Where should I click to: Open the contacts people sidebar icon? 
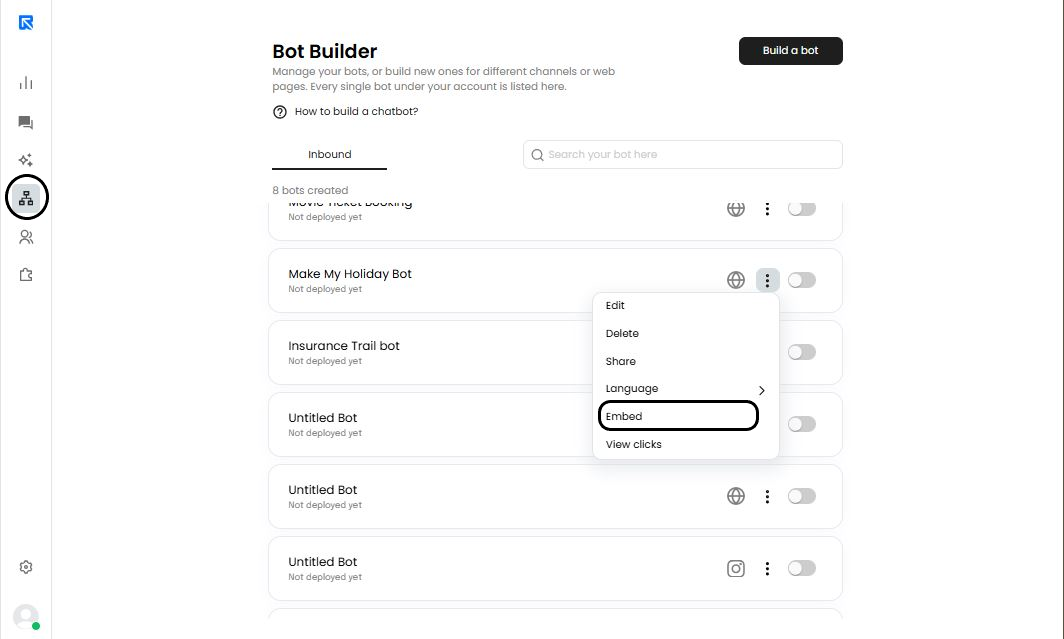pyautogui.click(x=26, y=237)
